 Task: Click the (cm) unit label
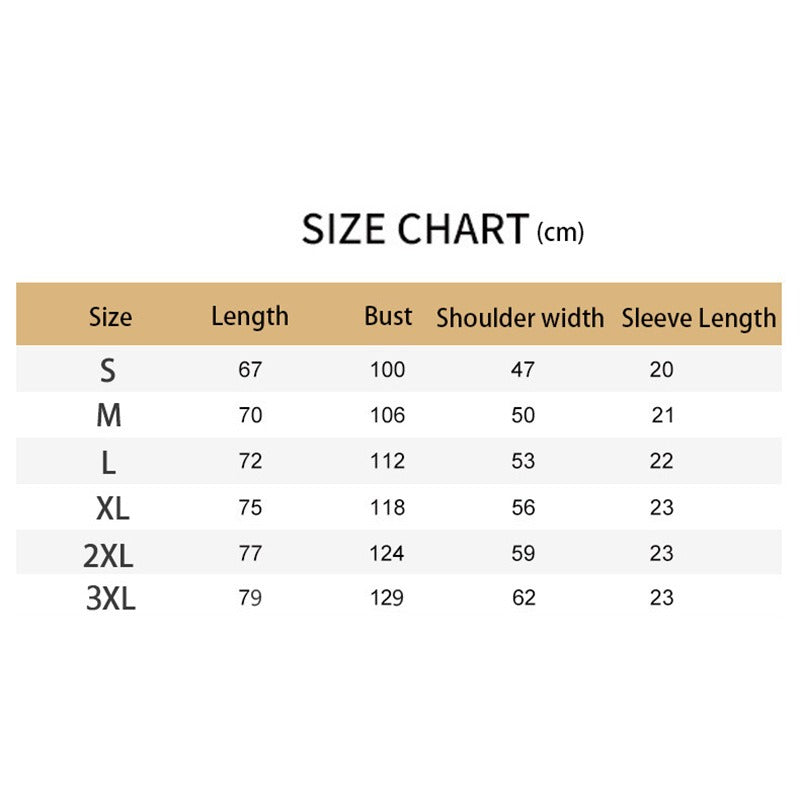[560, 233]
